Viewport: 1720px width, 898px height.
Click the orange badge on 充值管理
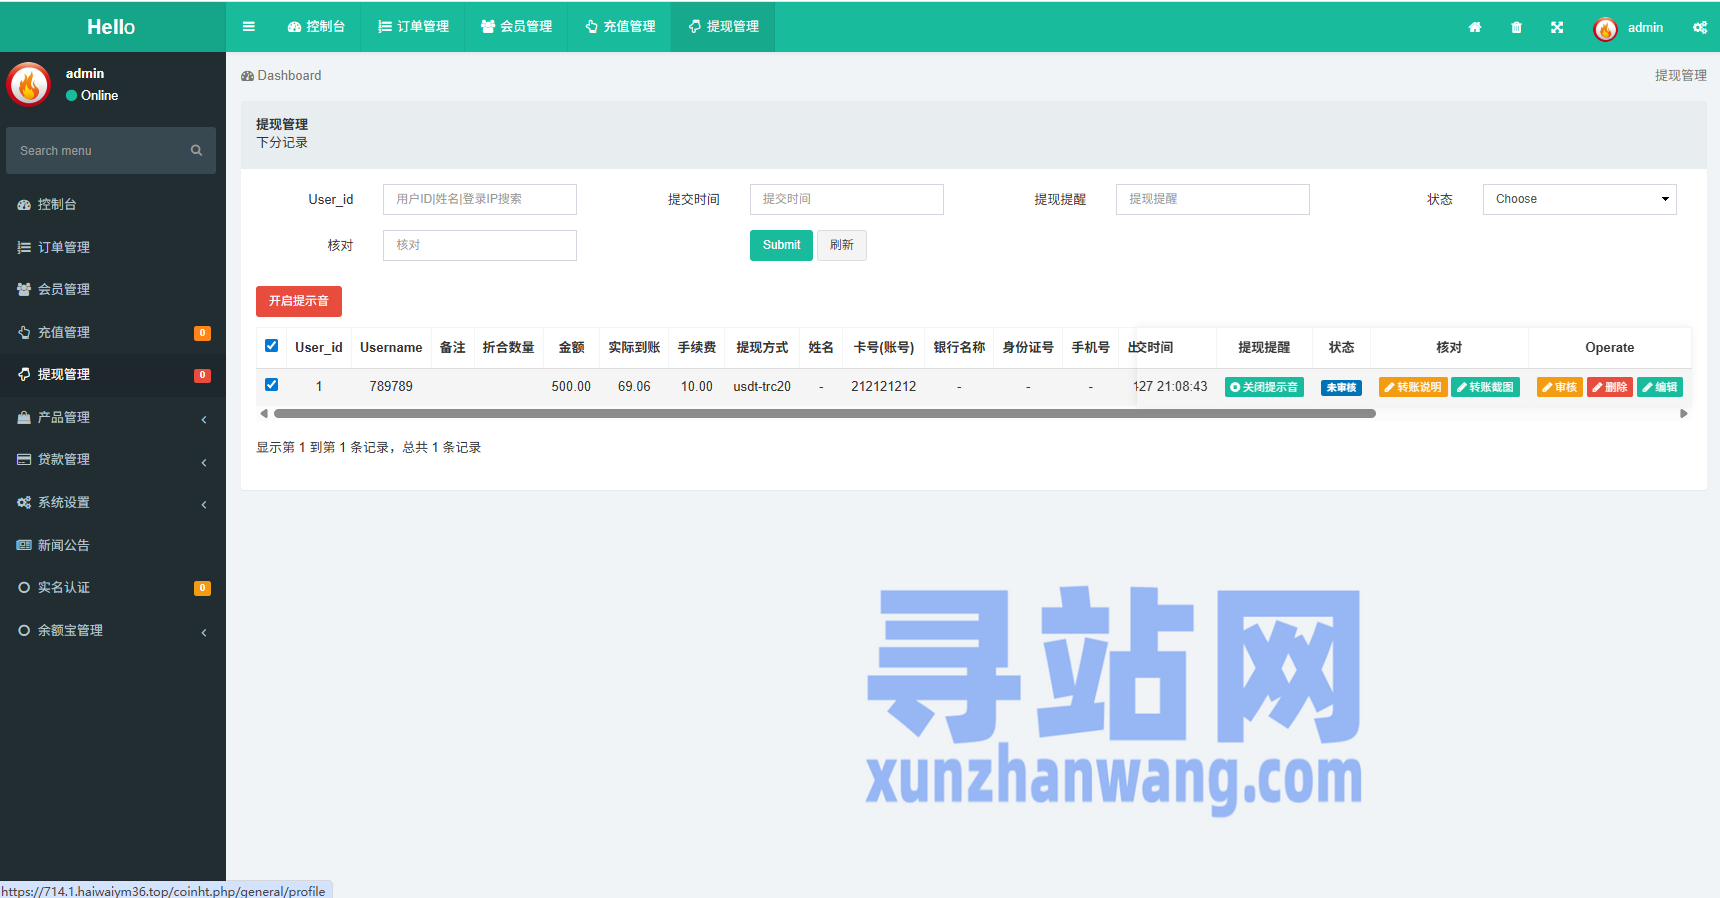click(x=202, y=333)
